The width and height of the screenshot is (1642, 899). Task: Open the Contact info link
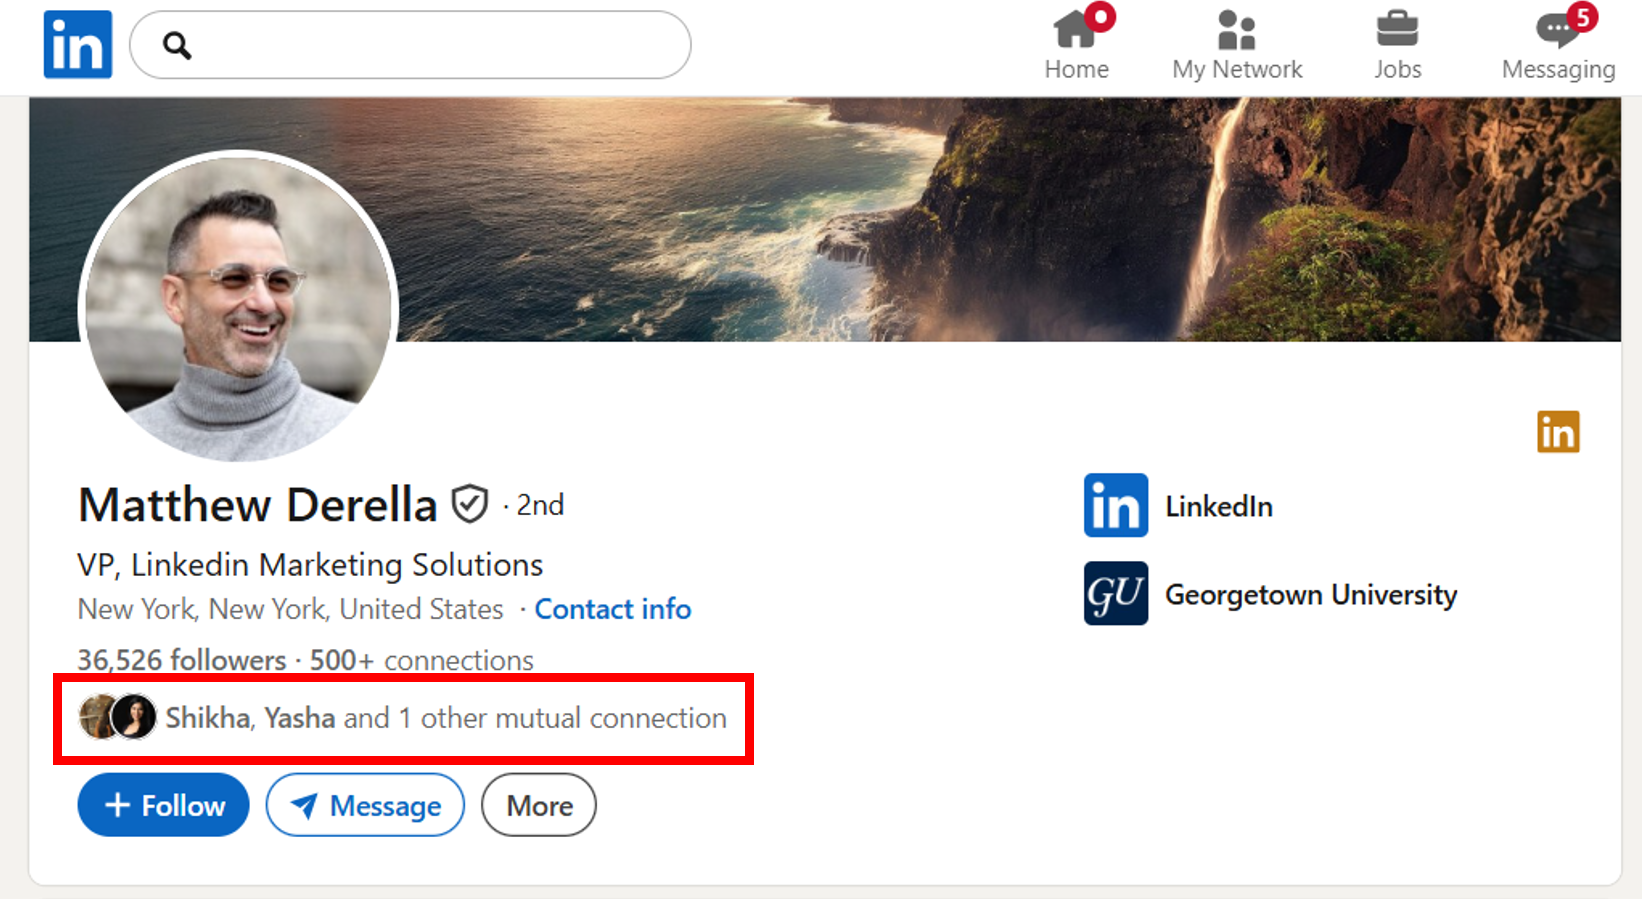coord(613,609)
